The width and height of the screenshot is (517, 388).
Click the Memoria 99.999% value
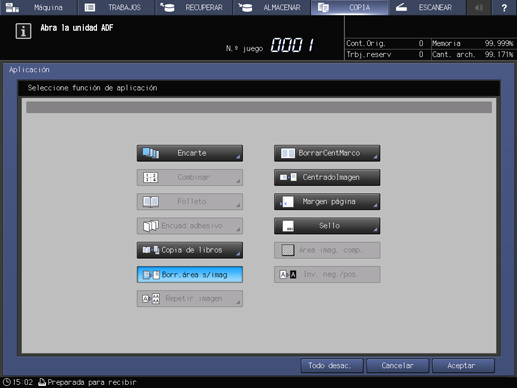tap(499, 43)
